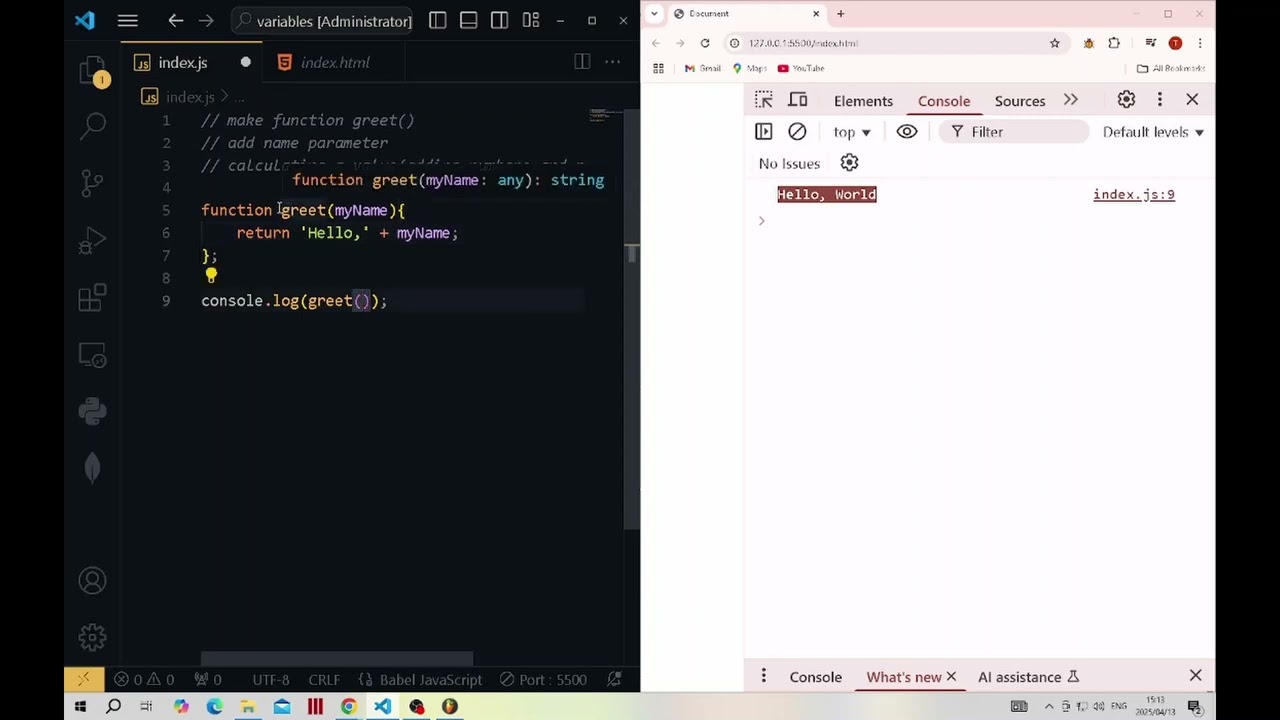Bookmark this page with the star
The width and height of the screenshot is (1280, 720).
[1054, 43]
